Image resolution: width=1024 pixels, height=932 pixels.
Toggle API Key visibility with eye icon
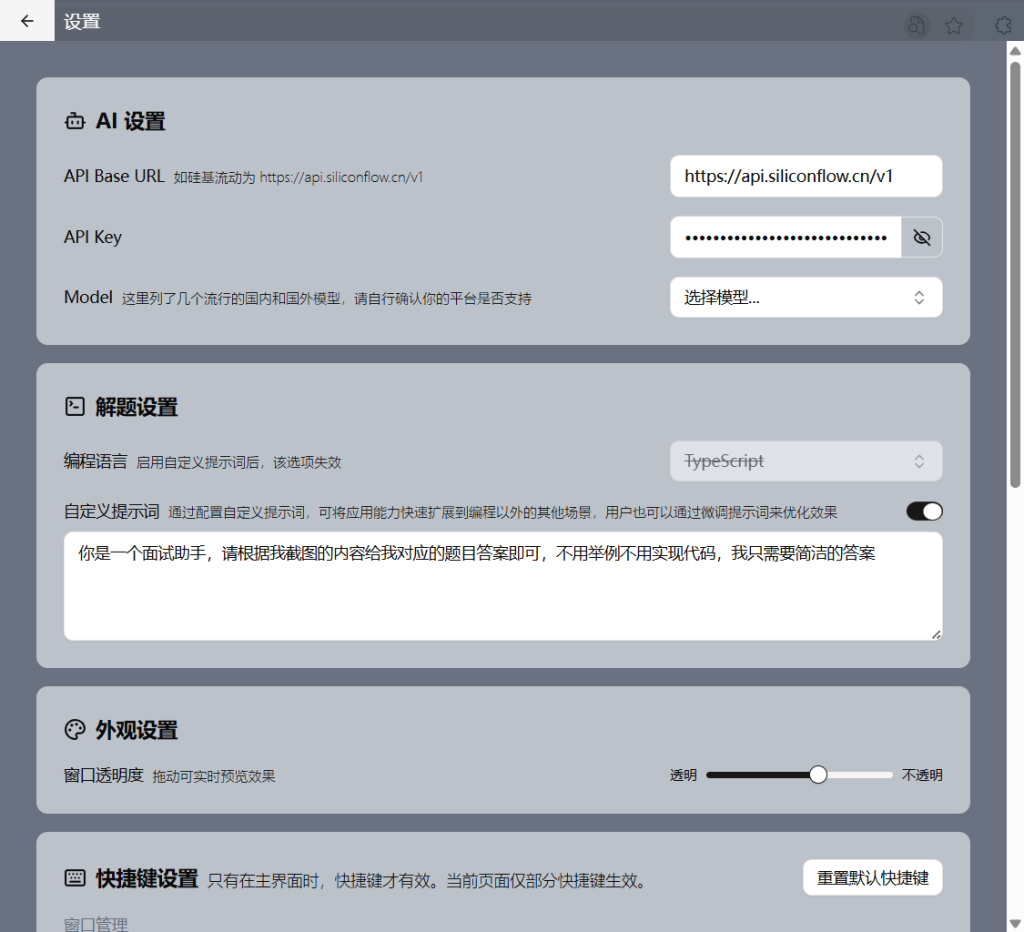[921, 237]
